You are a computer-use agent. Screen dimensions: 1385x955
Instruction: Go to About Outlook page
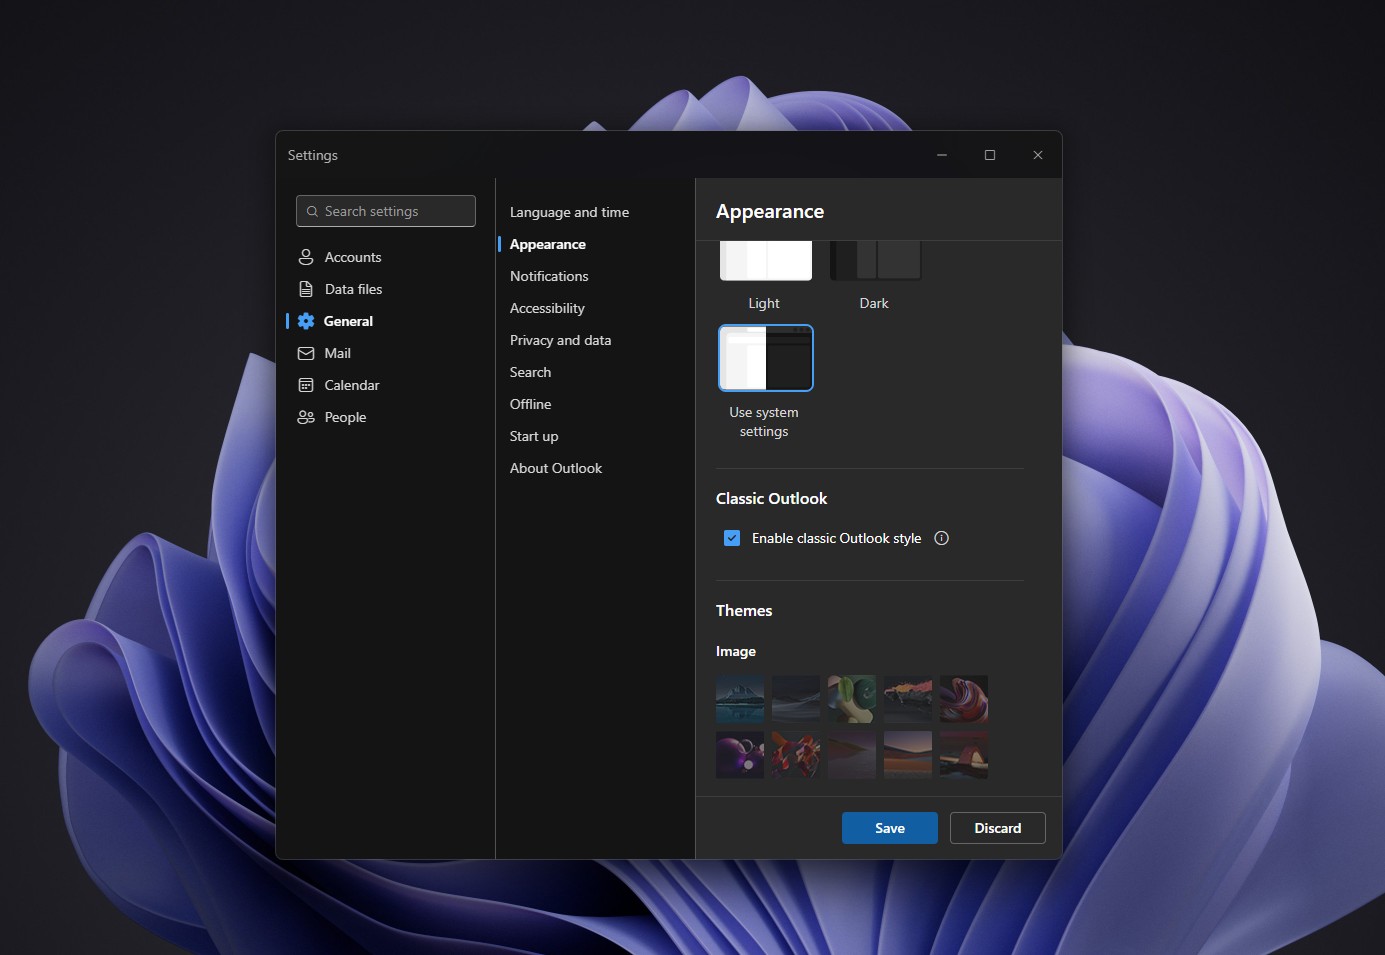coord(556,468)
